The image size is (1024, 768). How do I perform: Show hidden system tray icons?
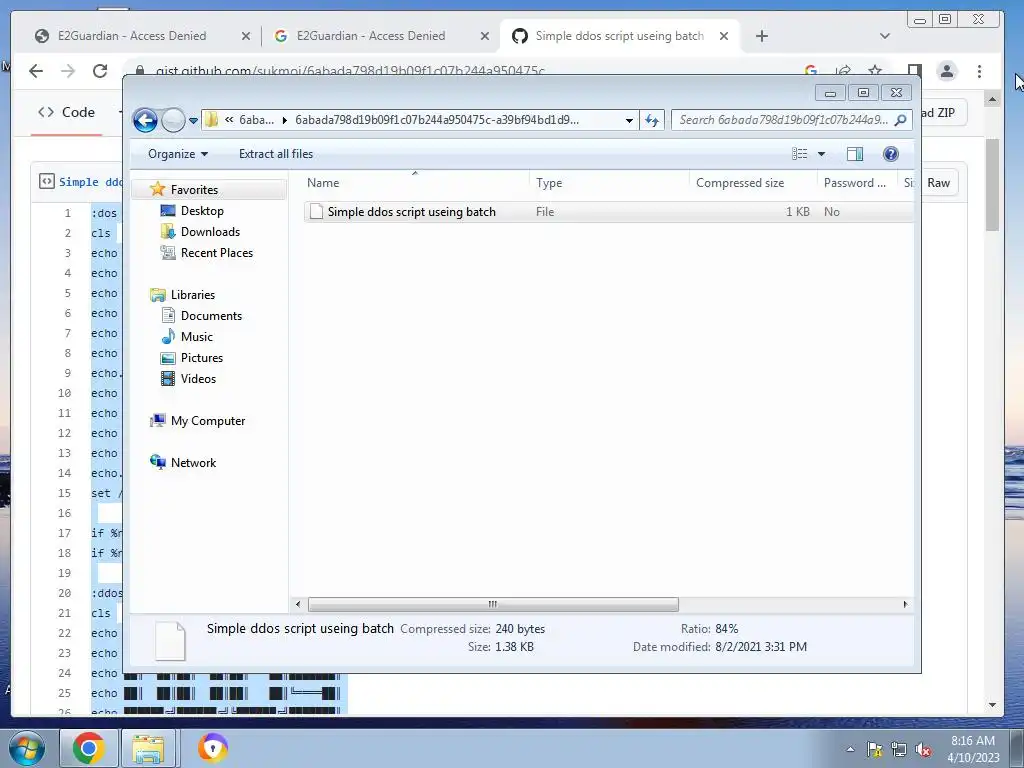(x=850, y=750)
